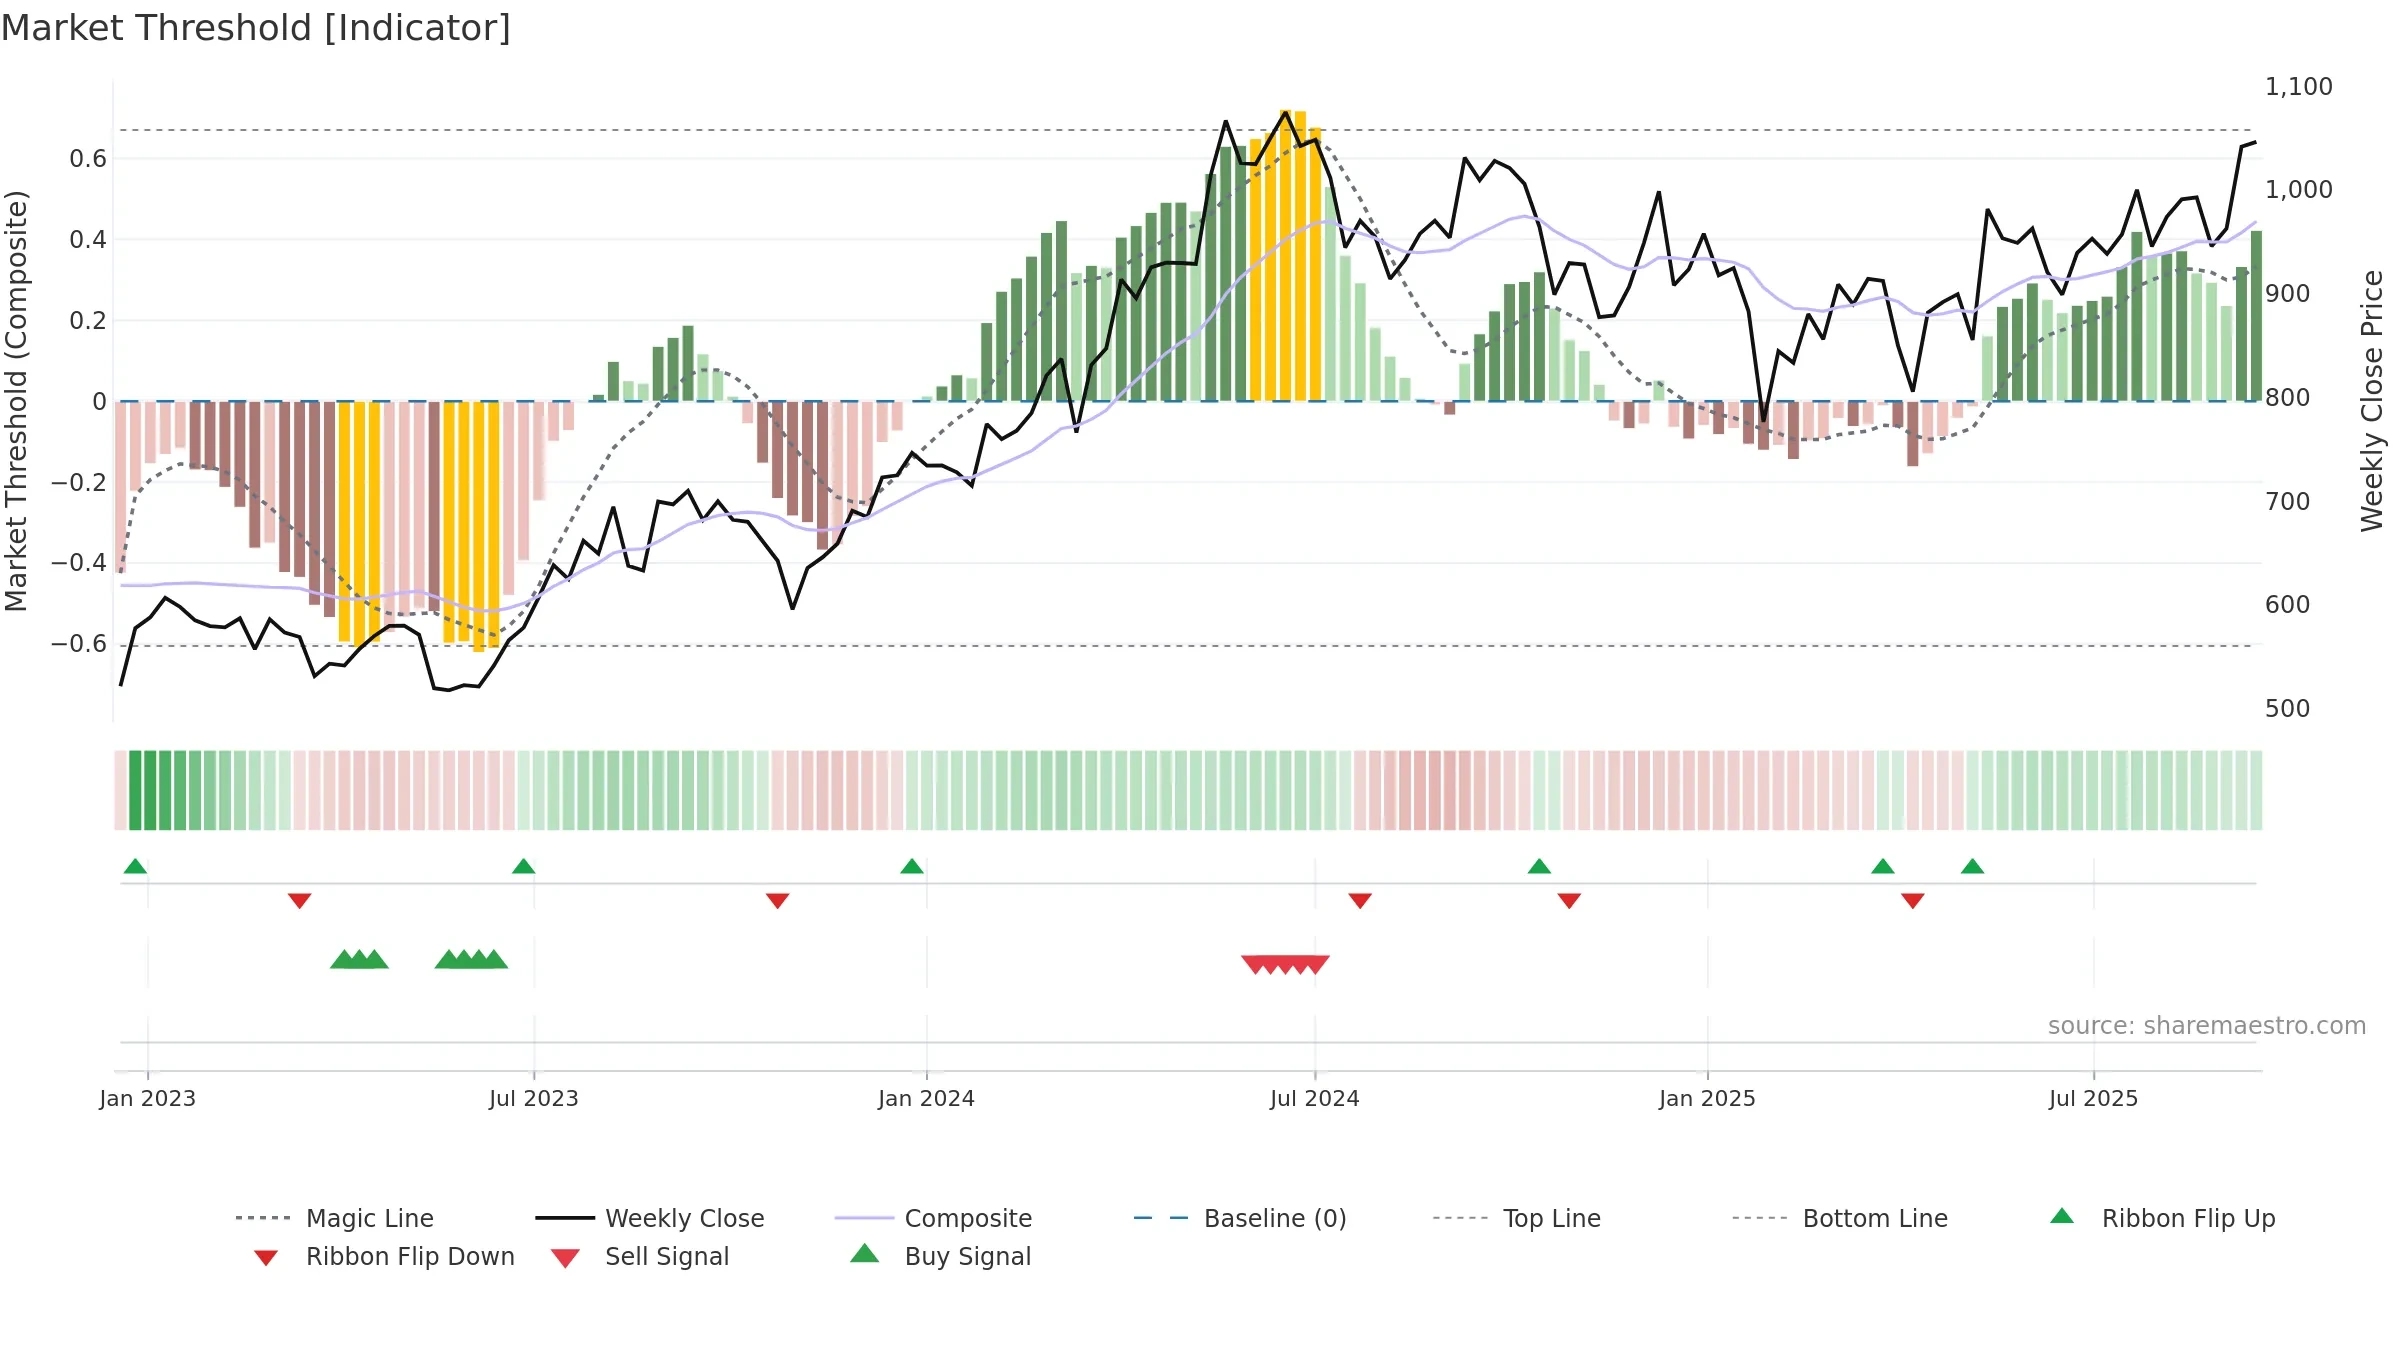Viewport: 2400px width, 1350px height.
Task: Click the Ribbon Flip Up marker near July 2023
Action: [x=523, y=866]
